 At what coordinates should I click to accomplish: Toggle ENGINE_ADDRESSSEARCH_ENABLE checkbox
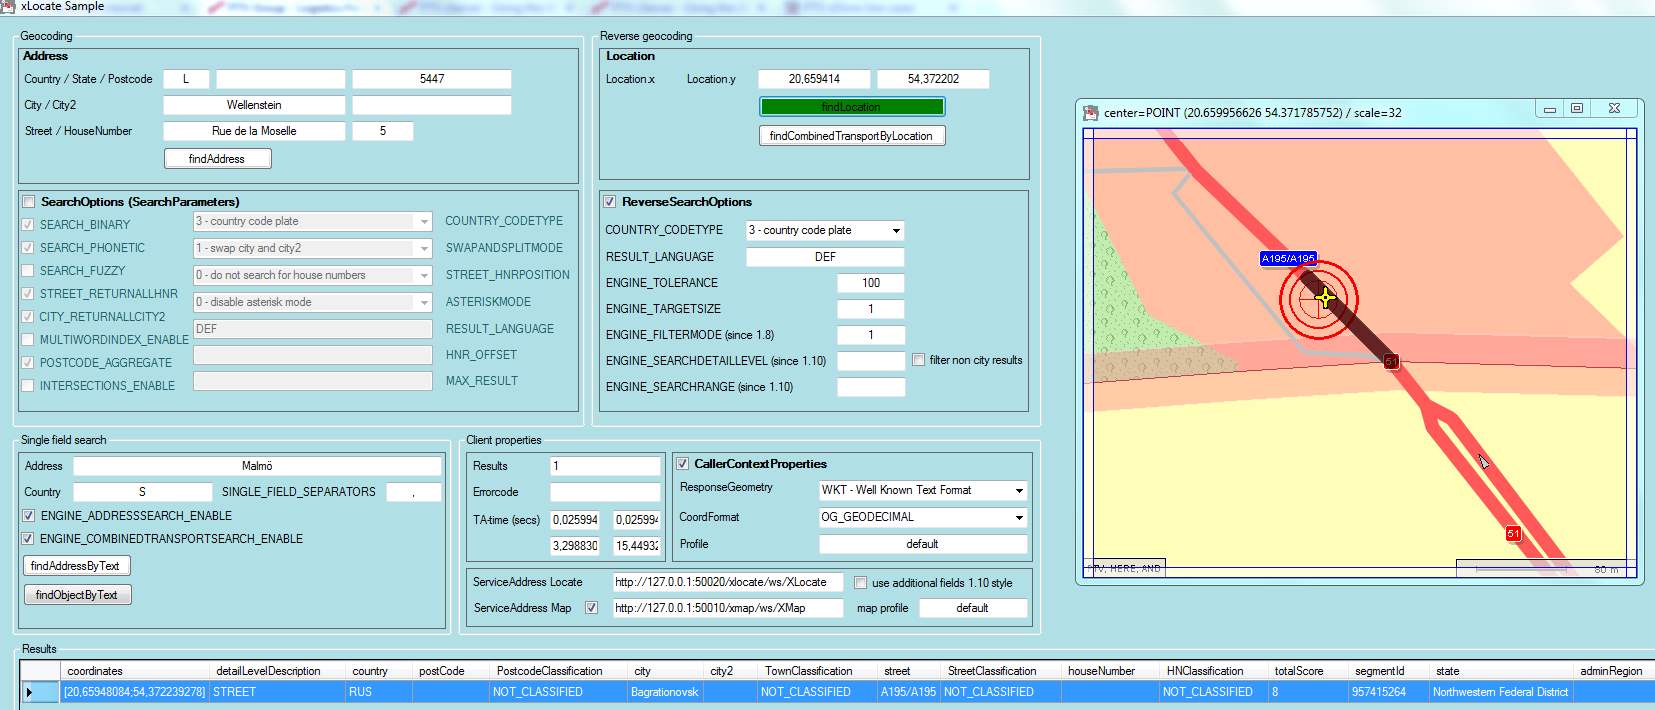click(x=29, y=516)
